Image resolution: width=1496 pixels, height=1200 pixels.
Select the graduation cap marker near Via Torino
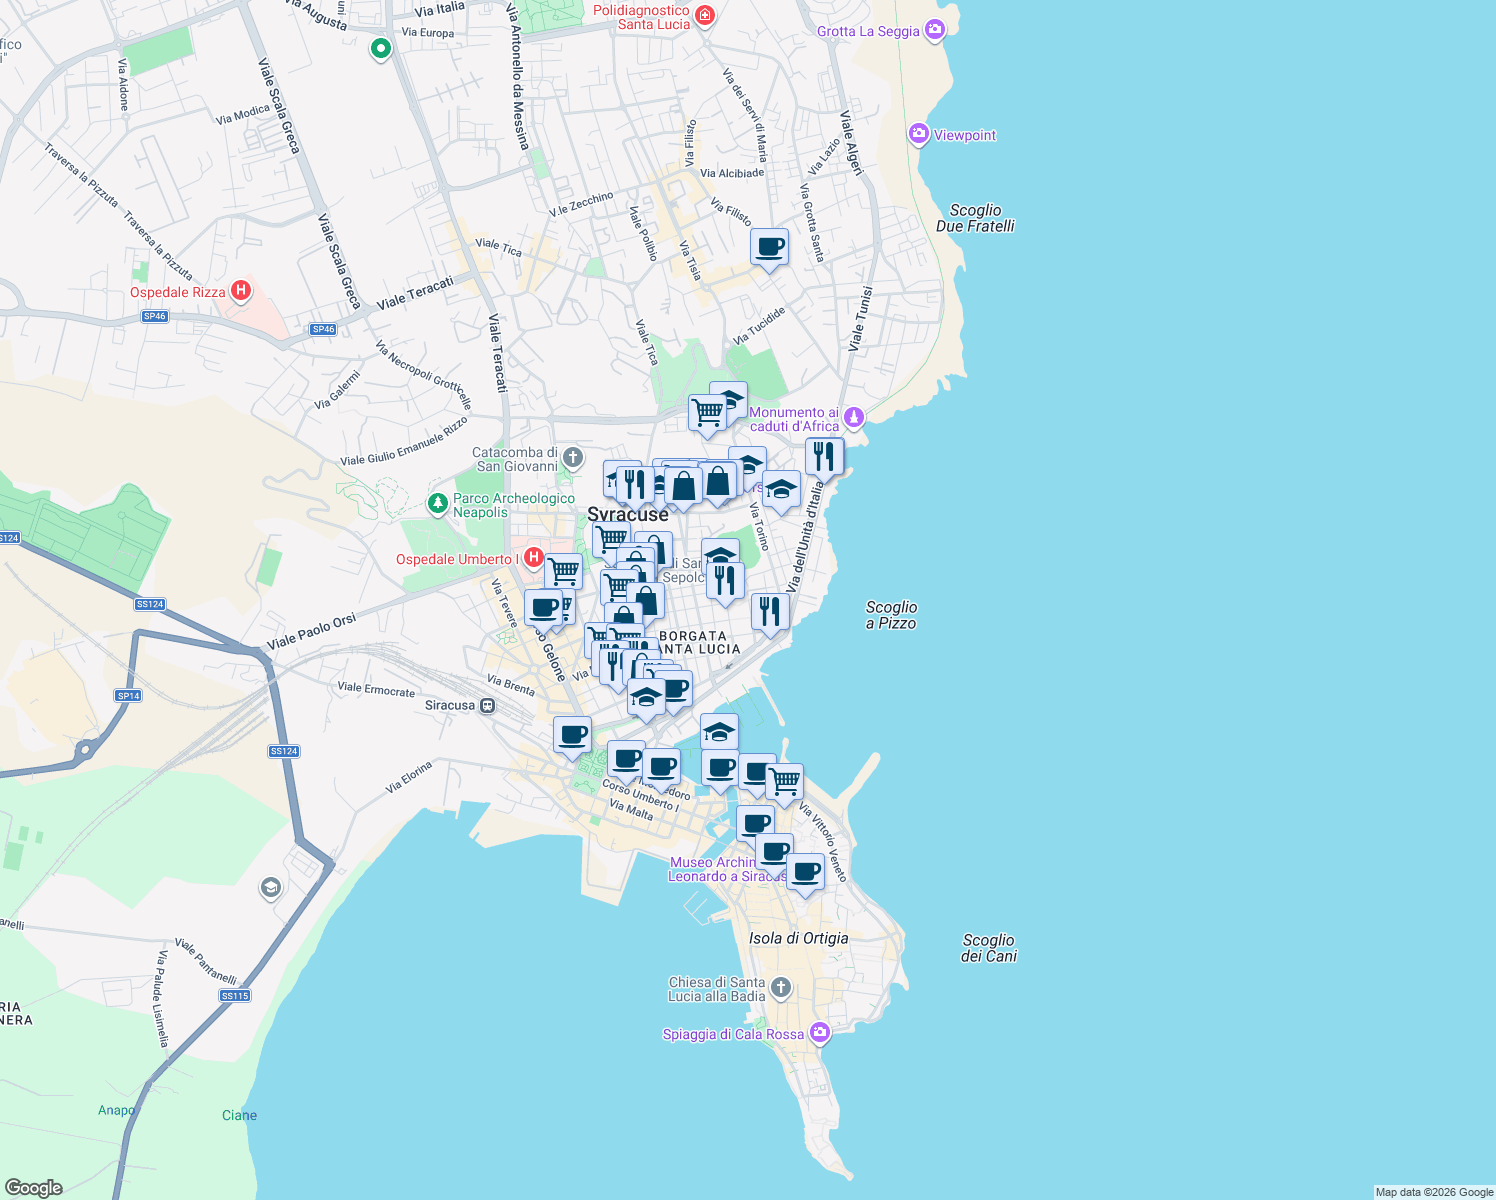tap(781, 489)
